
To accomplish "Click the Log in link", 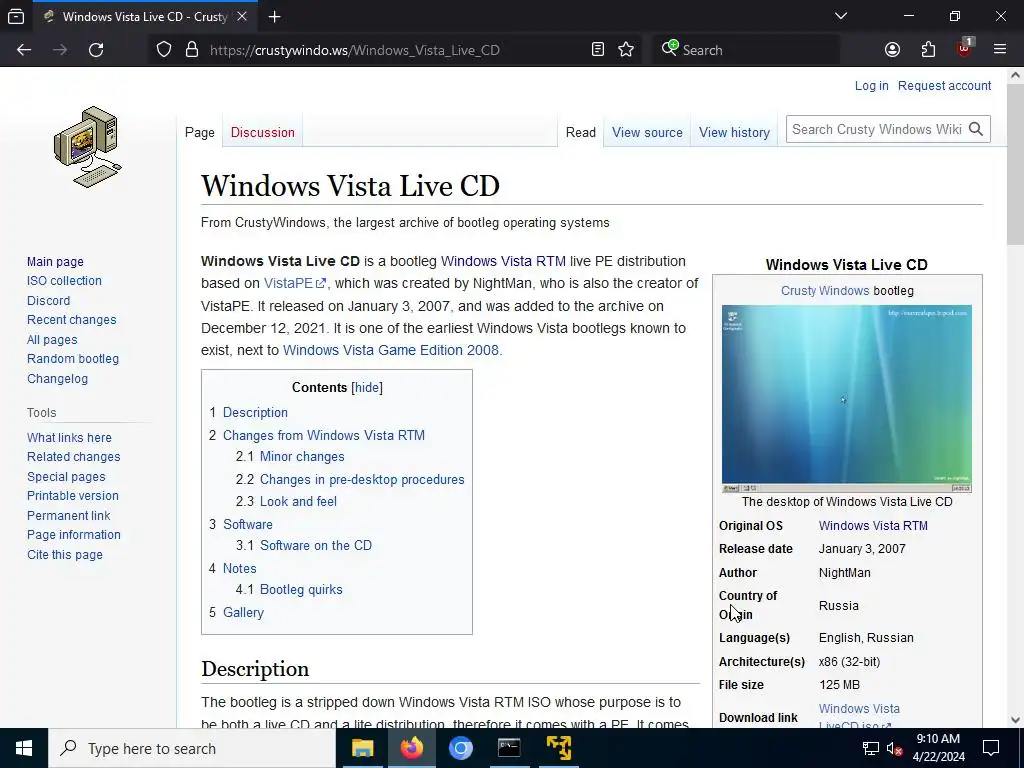I will click(872, 86).
